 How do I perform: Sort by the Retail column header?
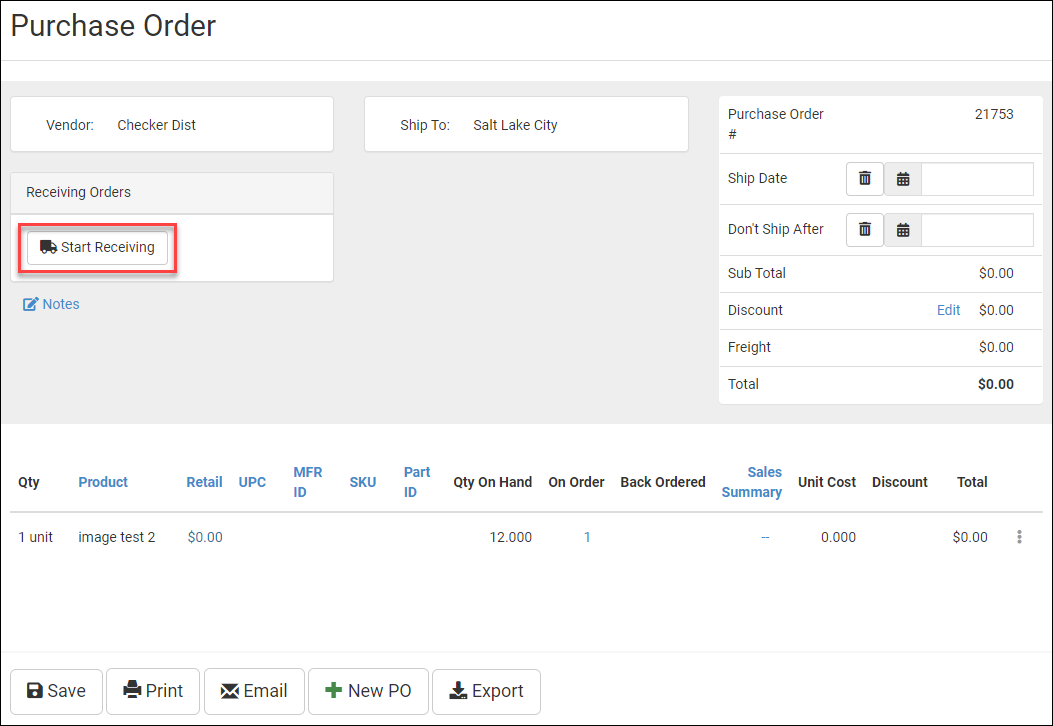204,482
